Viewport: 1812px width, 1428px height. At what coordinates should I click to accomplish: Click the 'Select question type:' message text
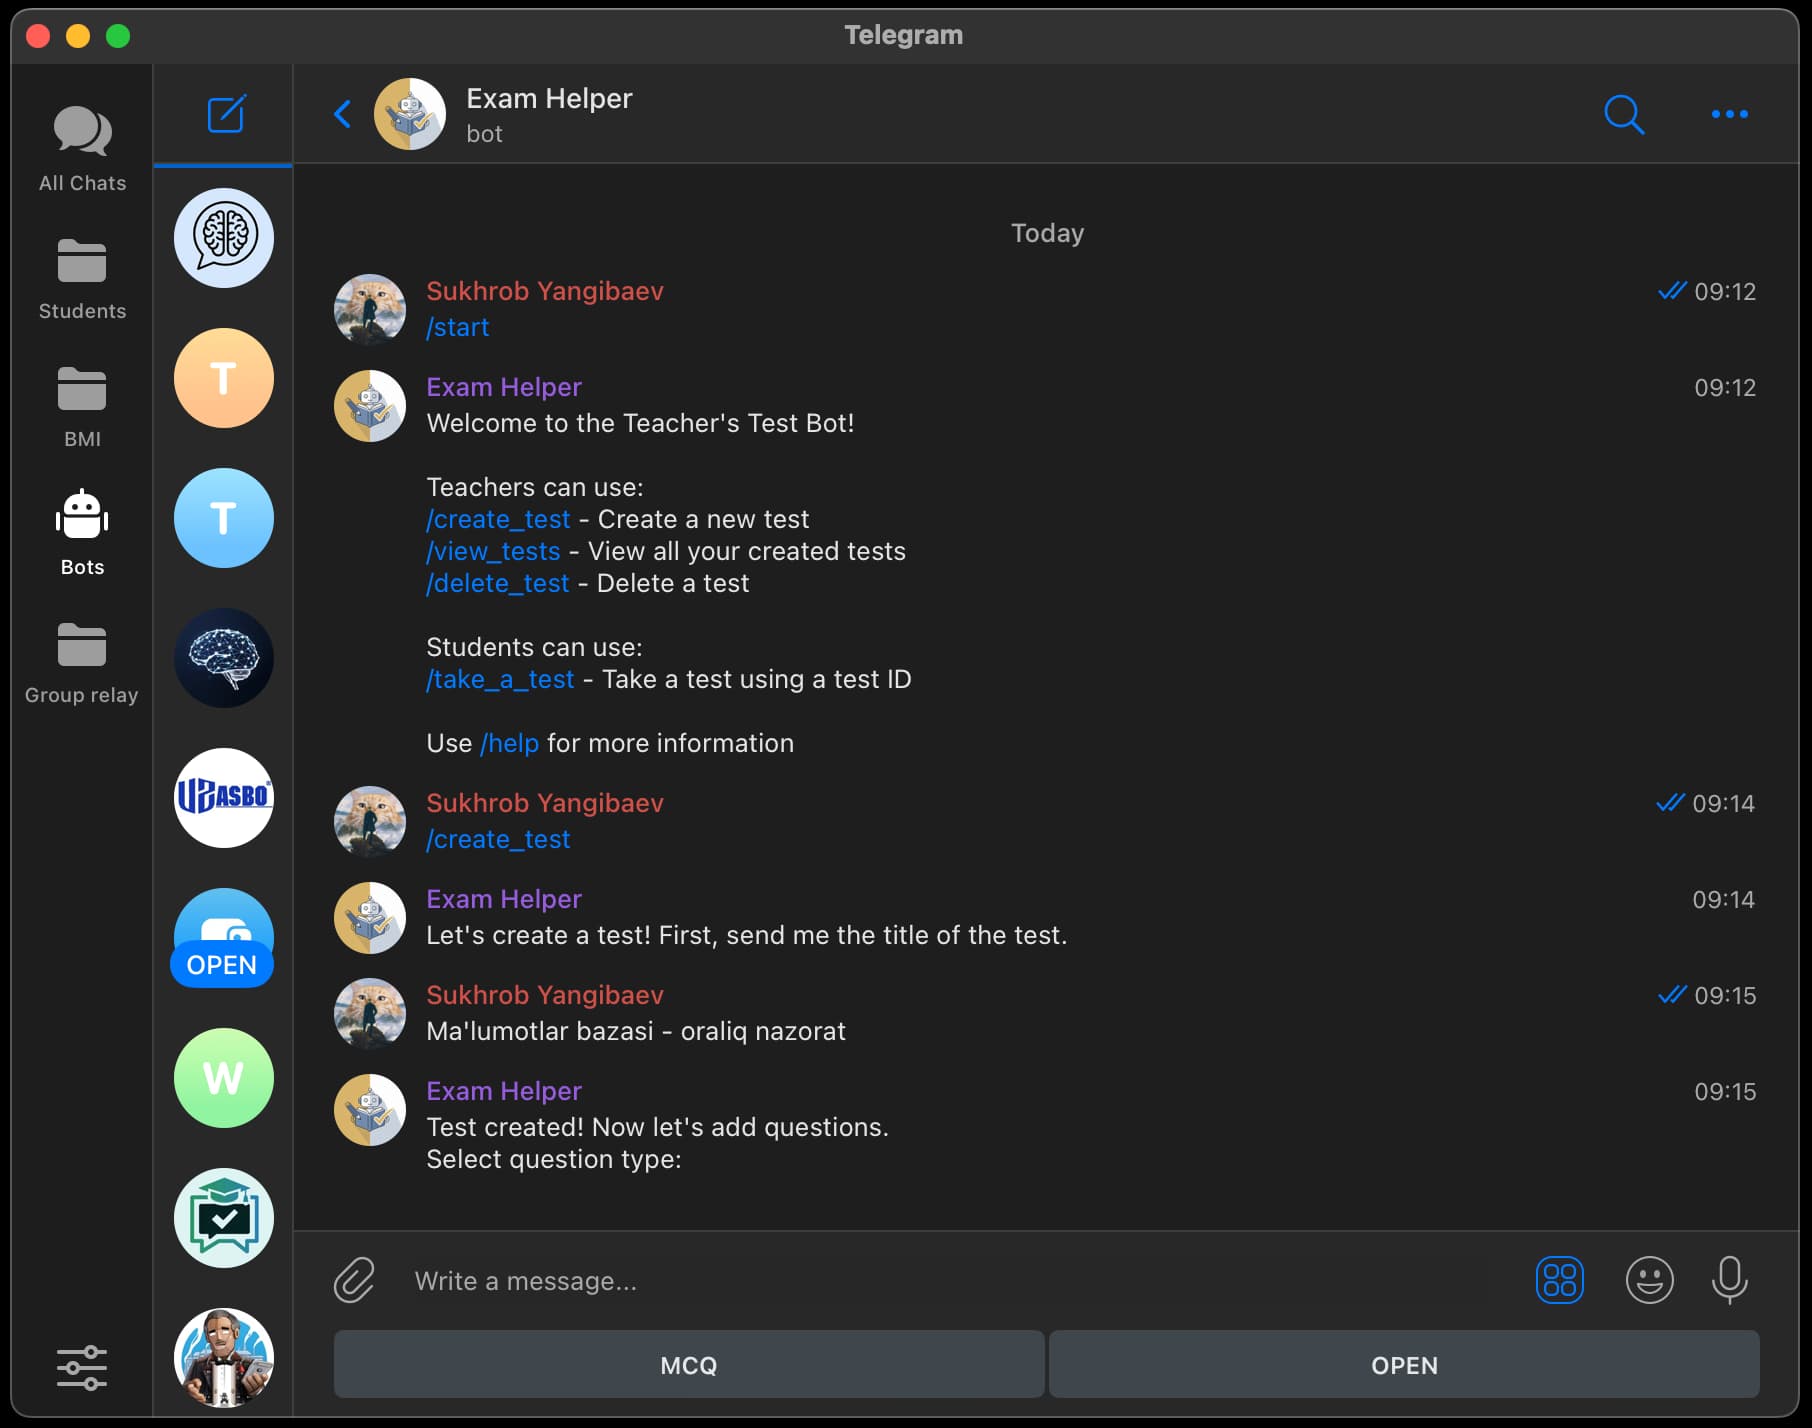click(x=554, y=1159)
